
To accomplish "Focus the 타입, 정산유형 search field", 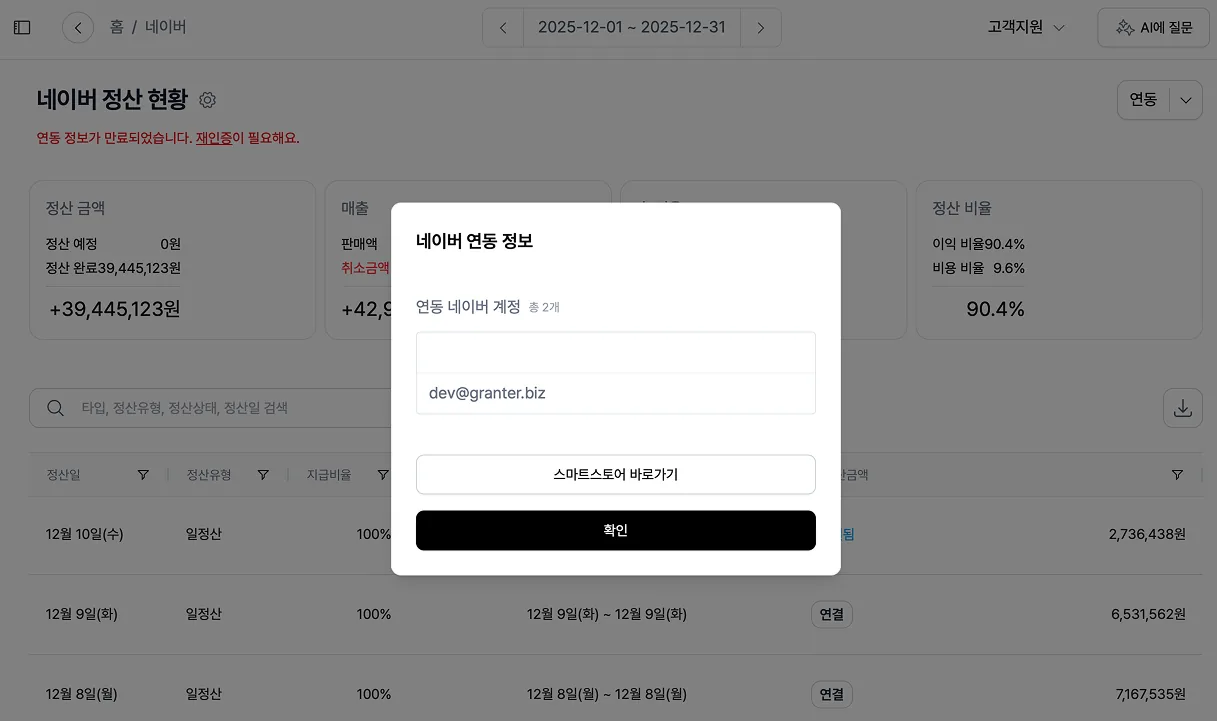I will coord(230,408).
